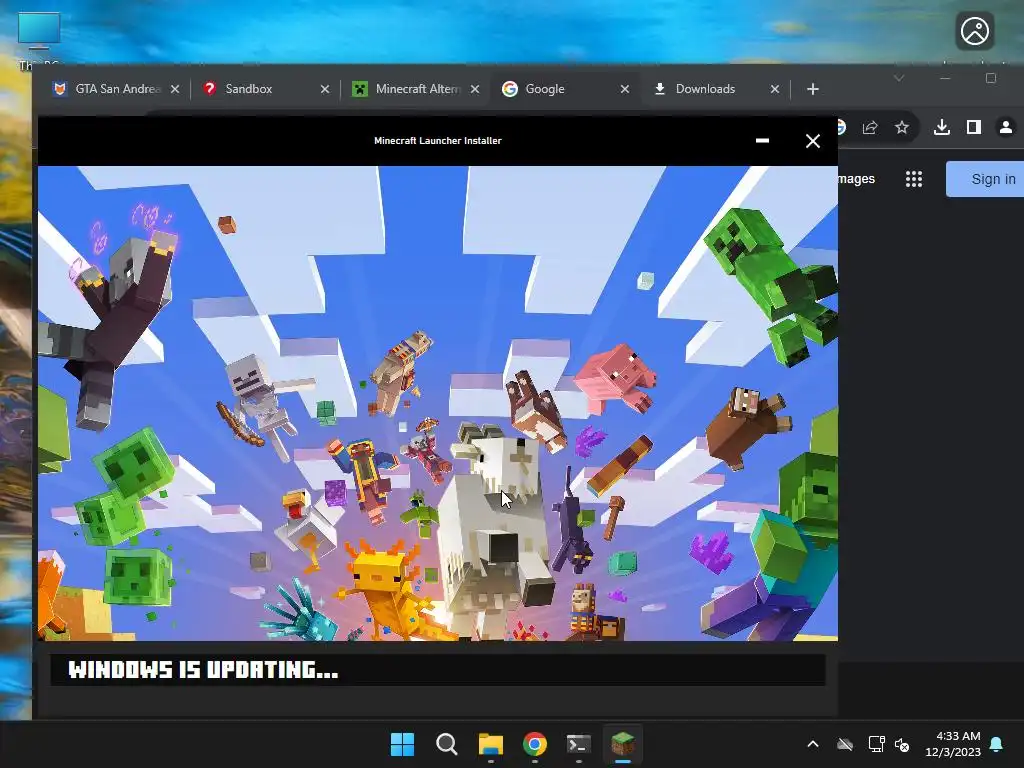Click the OneDrive tray icon

[845, 744]
